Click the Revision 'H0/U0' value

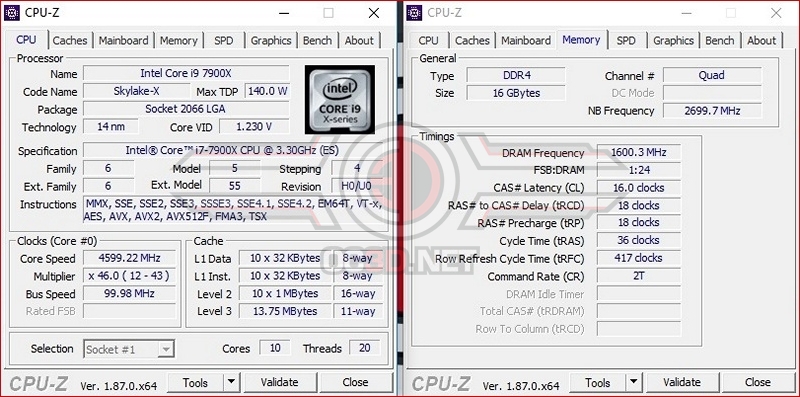[357, 186]
